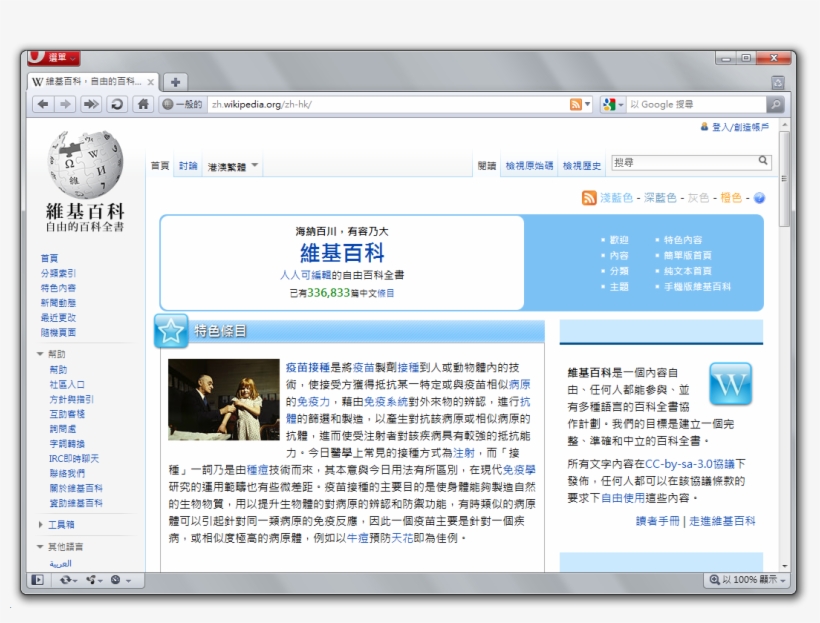Open 社區入口 in the sidebar
The height and width of the screenshot is (623, 820).
point(67,384)
